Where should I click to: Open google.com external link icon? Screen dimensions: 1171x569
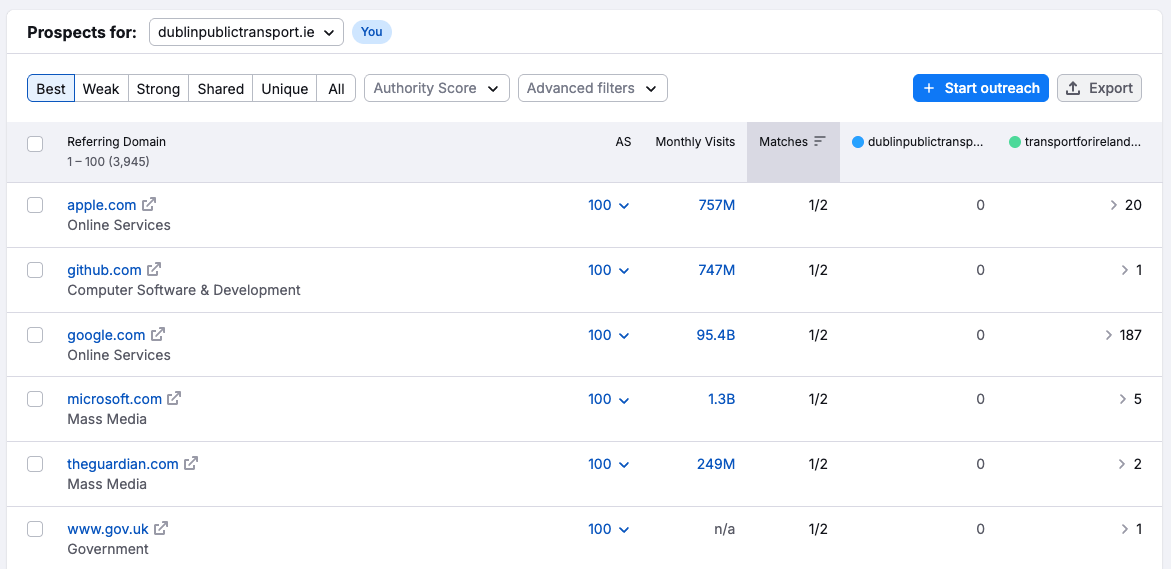tap(158, 334)
